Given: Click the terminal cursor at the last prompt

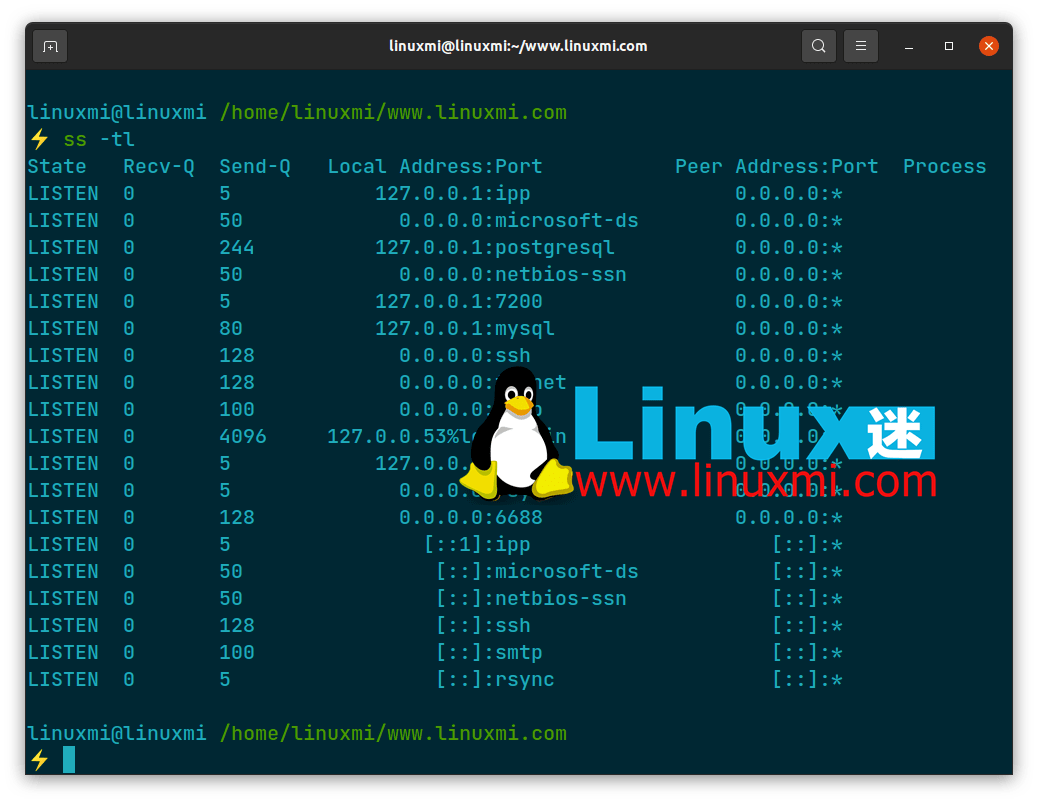Looking at the screenshot, I should tap(69, 760).
